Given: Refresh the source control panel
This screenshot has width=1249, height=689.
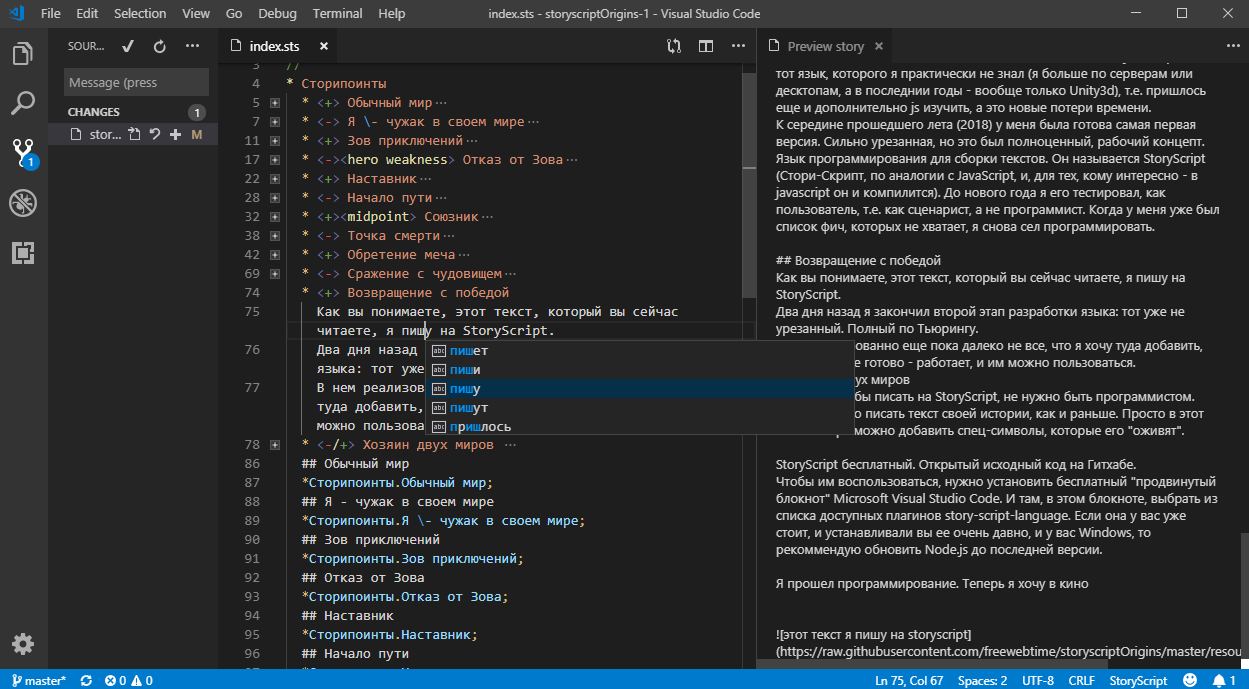Looking at the screenshot, I should point(159,46).
